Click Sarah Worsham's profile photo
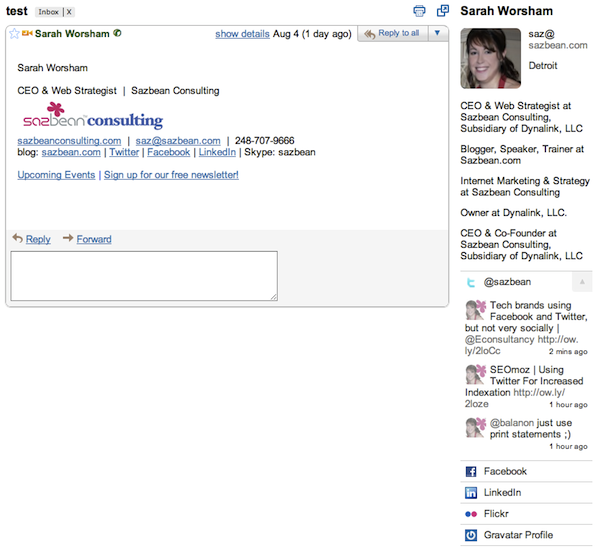 point(490,59)
